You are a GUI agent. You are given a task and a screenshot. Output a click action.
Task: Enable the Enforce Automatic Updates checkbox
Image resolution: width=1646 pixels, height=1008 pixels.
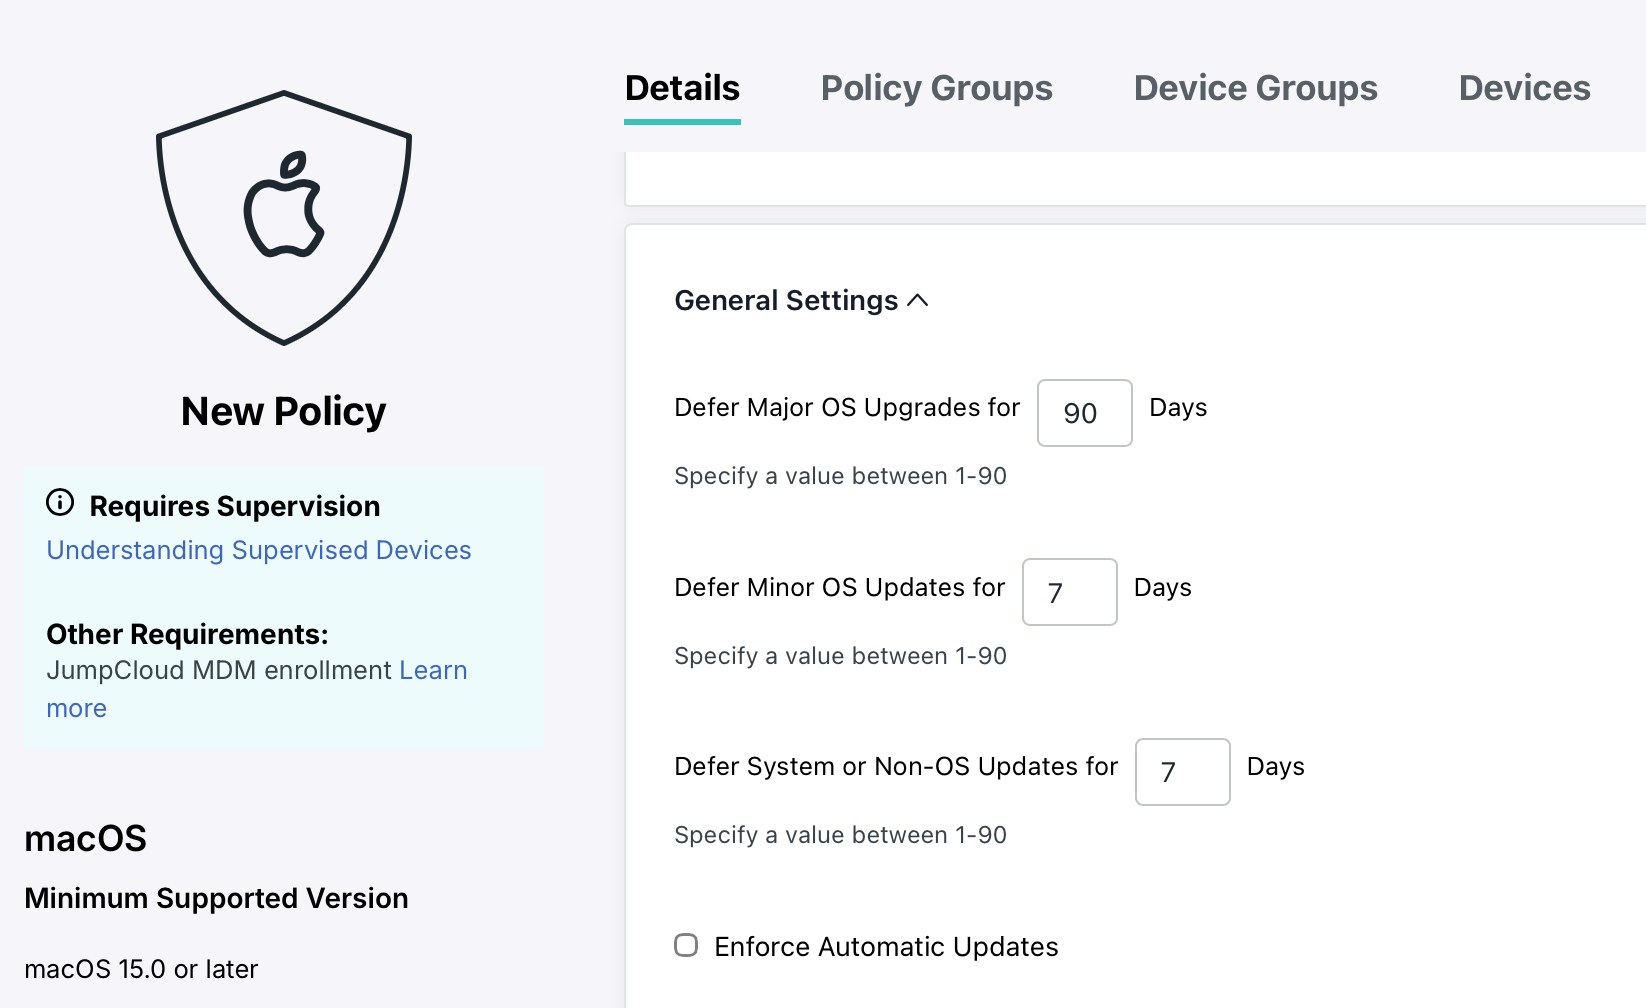pyautogui.click(x=686, y=945)
